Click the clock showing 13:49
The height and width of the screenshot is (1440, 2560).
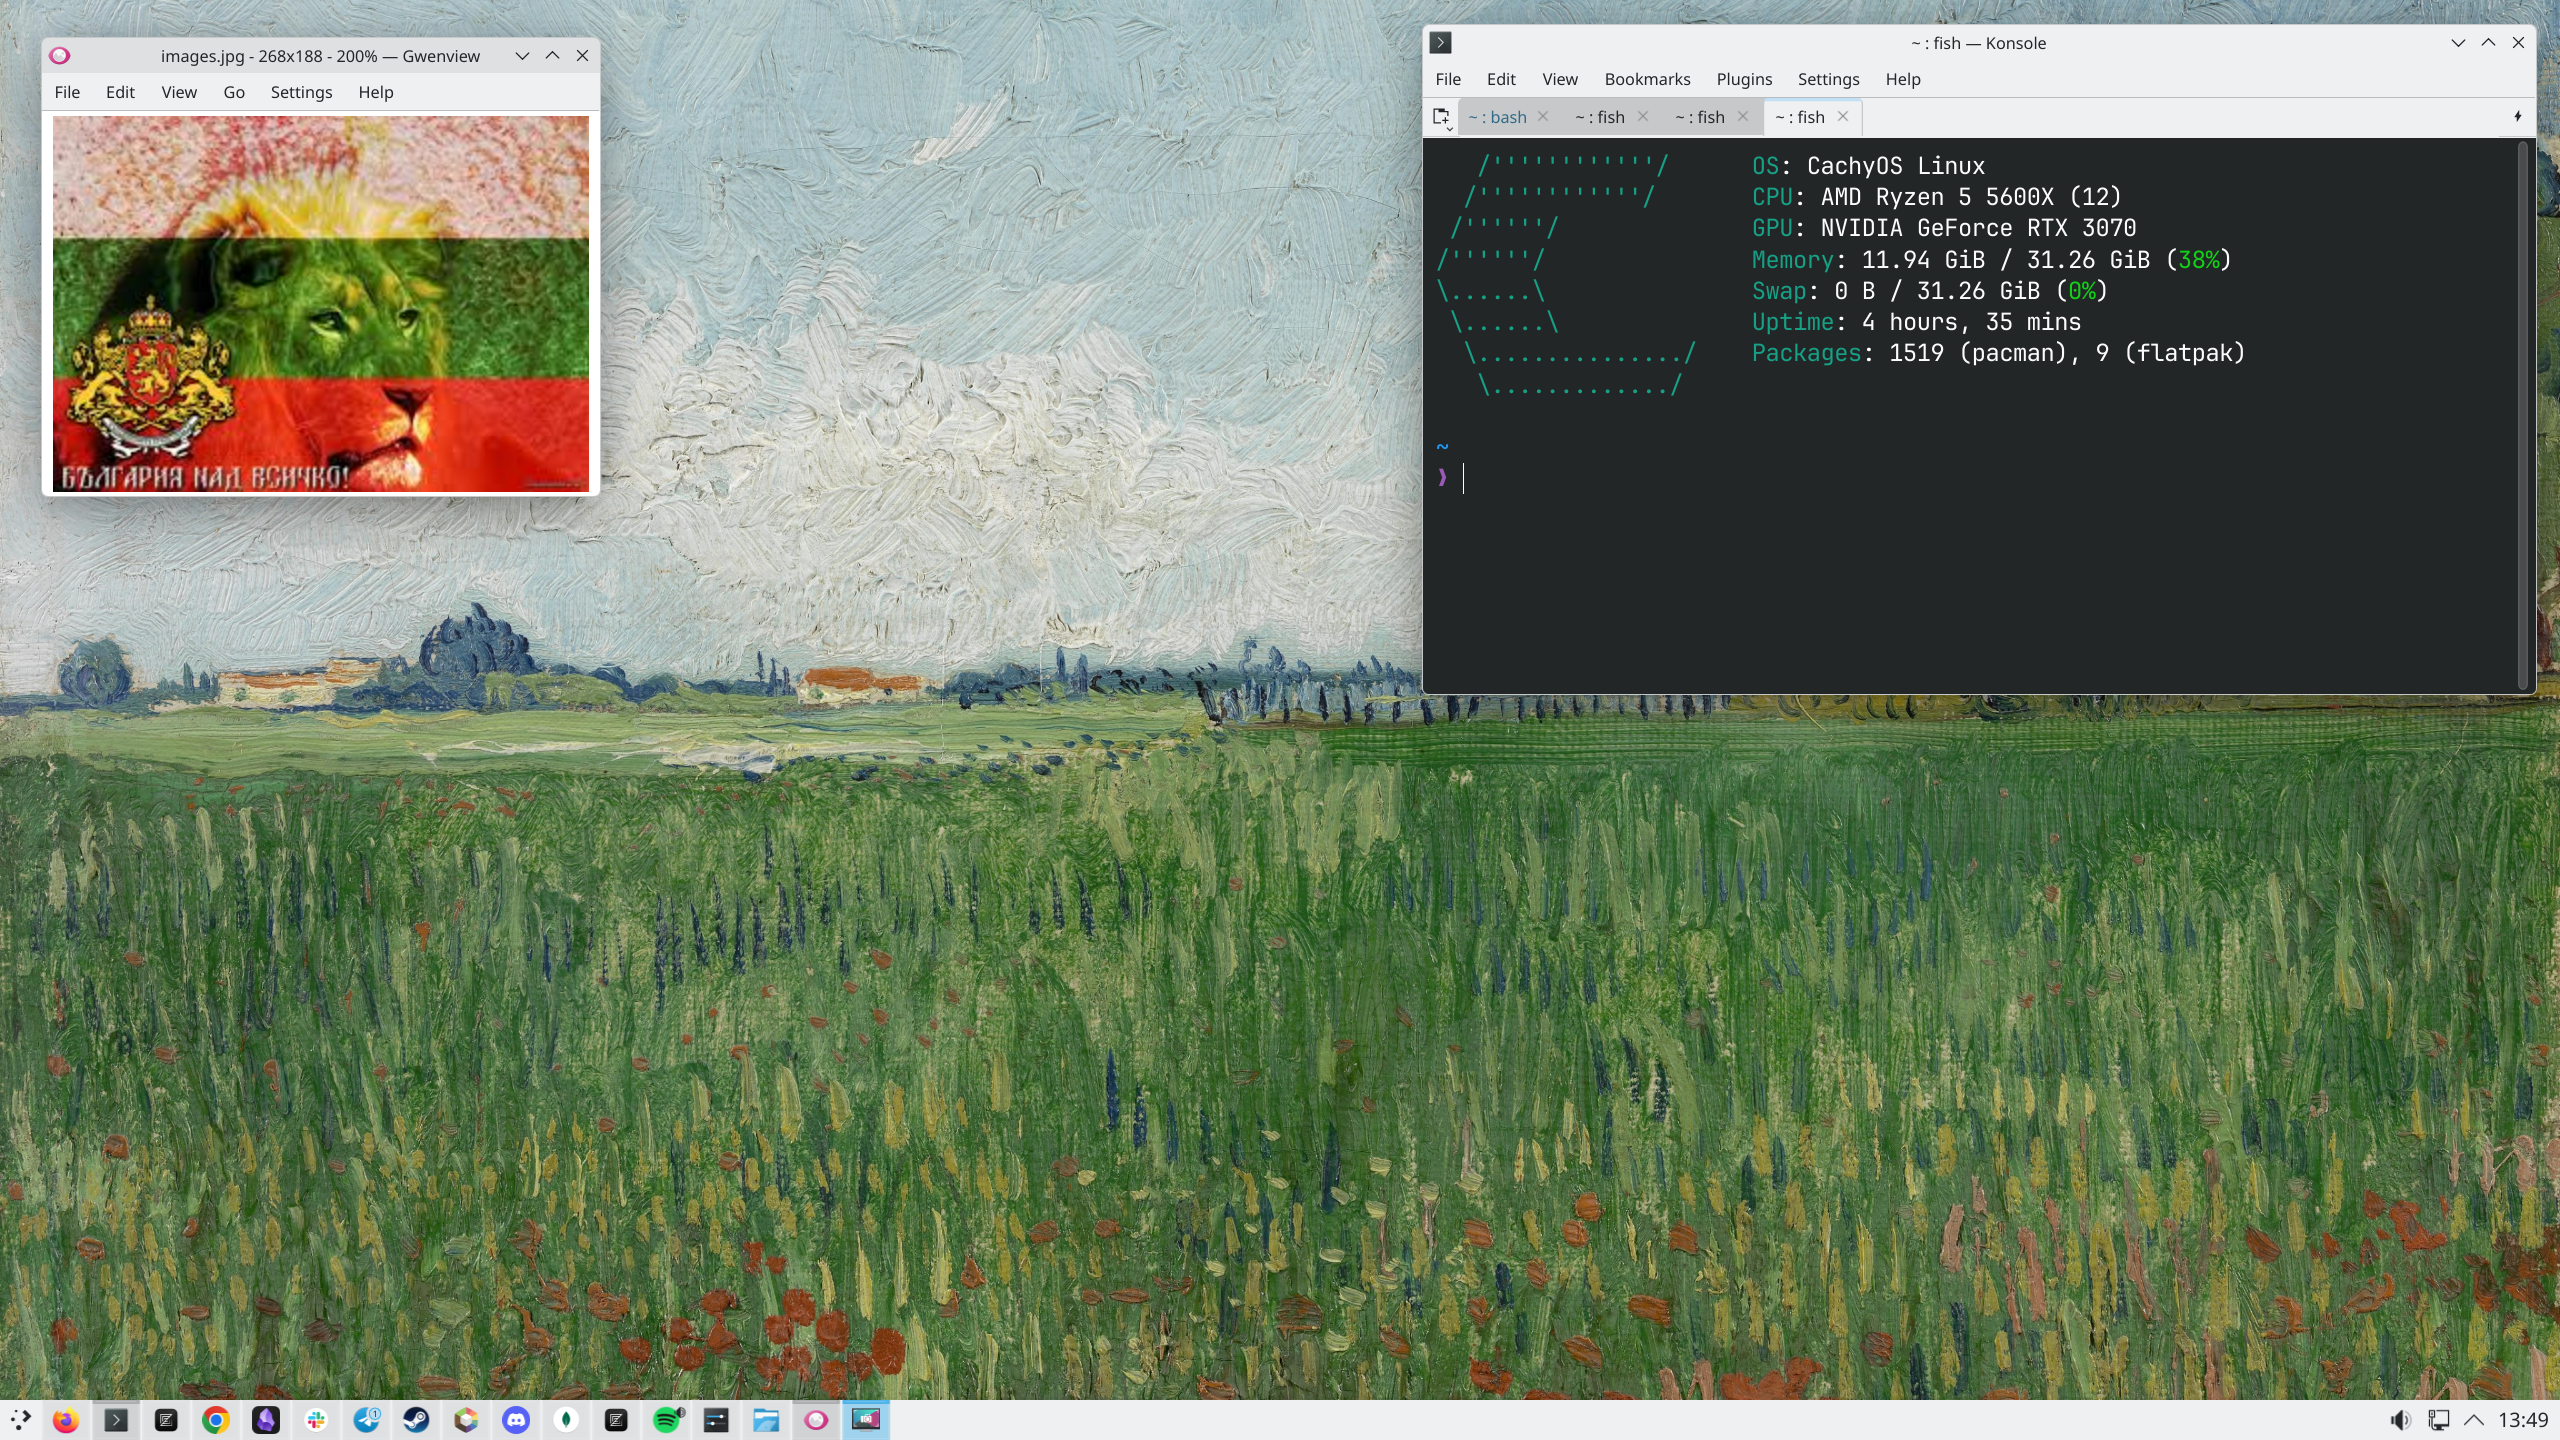coord(2522,1420)
